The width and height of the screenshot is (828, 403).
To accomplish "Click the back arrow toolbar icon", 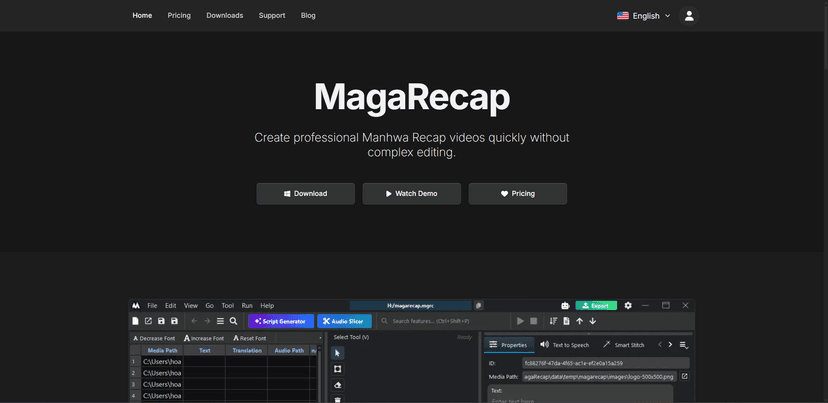I will click(194, 321).
